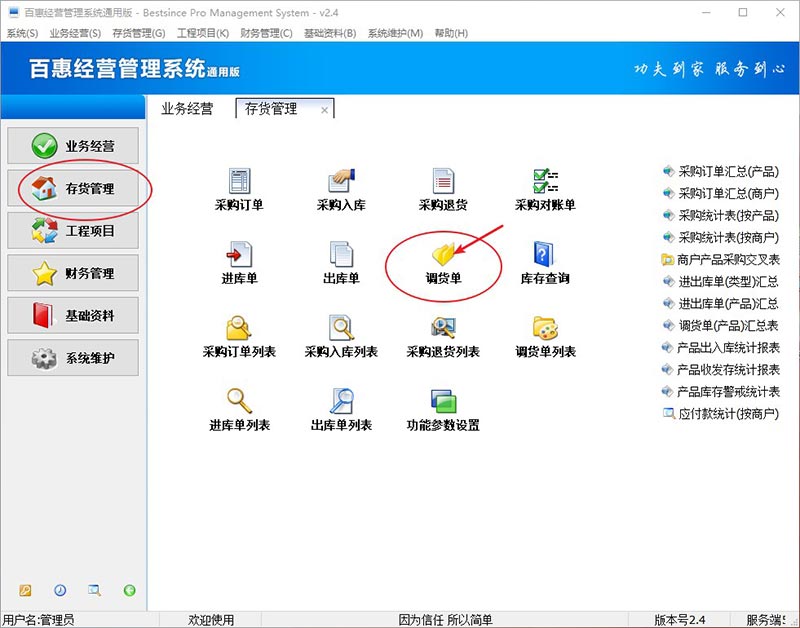800x628 pixels.
Task: Open report 采购订单汇总(商户)
Action: pos(721,193)
